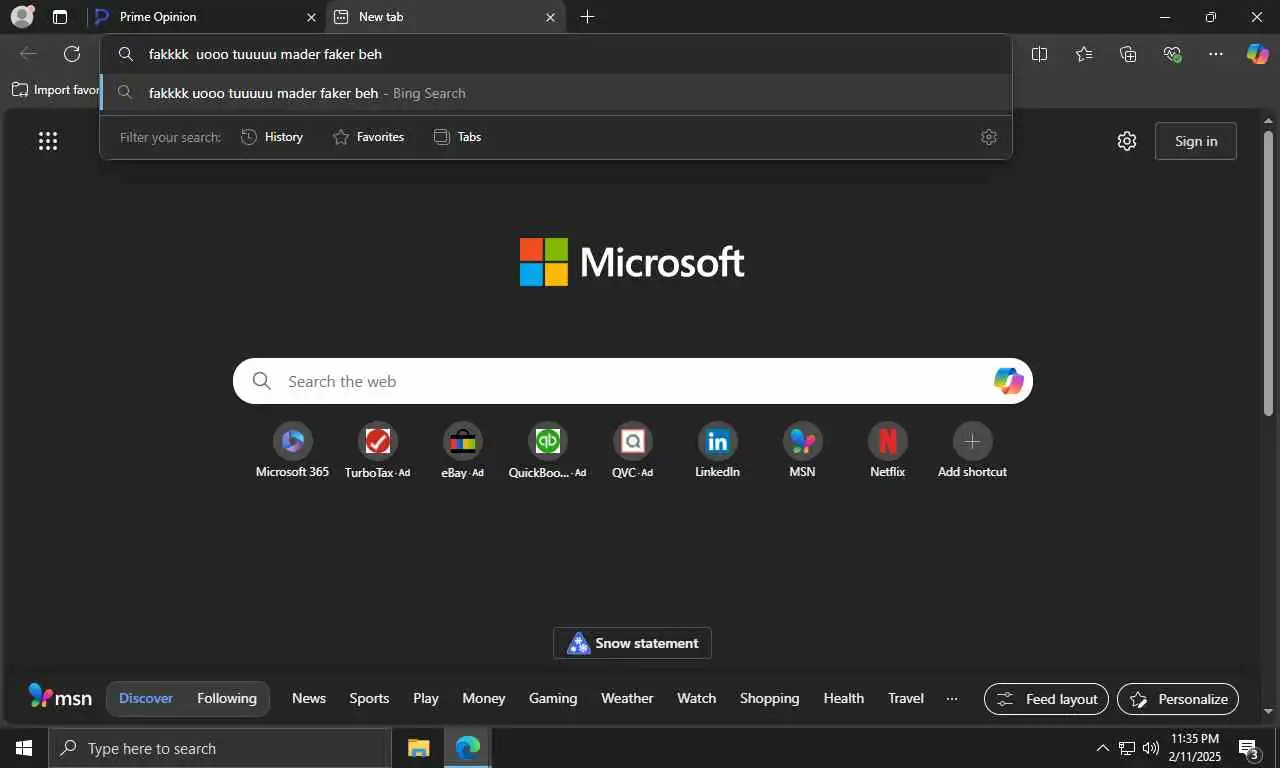Expand more feed categories ellipsis
The image size is (1280, 768).
pyautogui.click(x=952, y=698)
